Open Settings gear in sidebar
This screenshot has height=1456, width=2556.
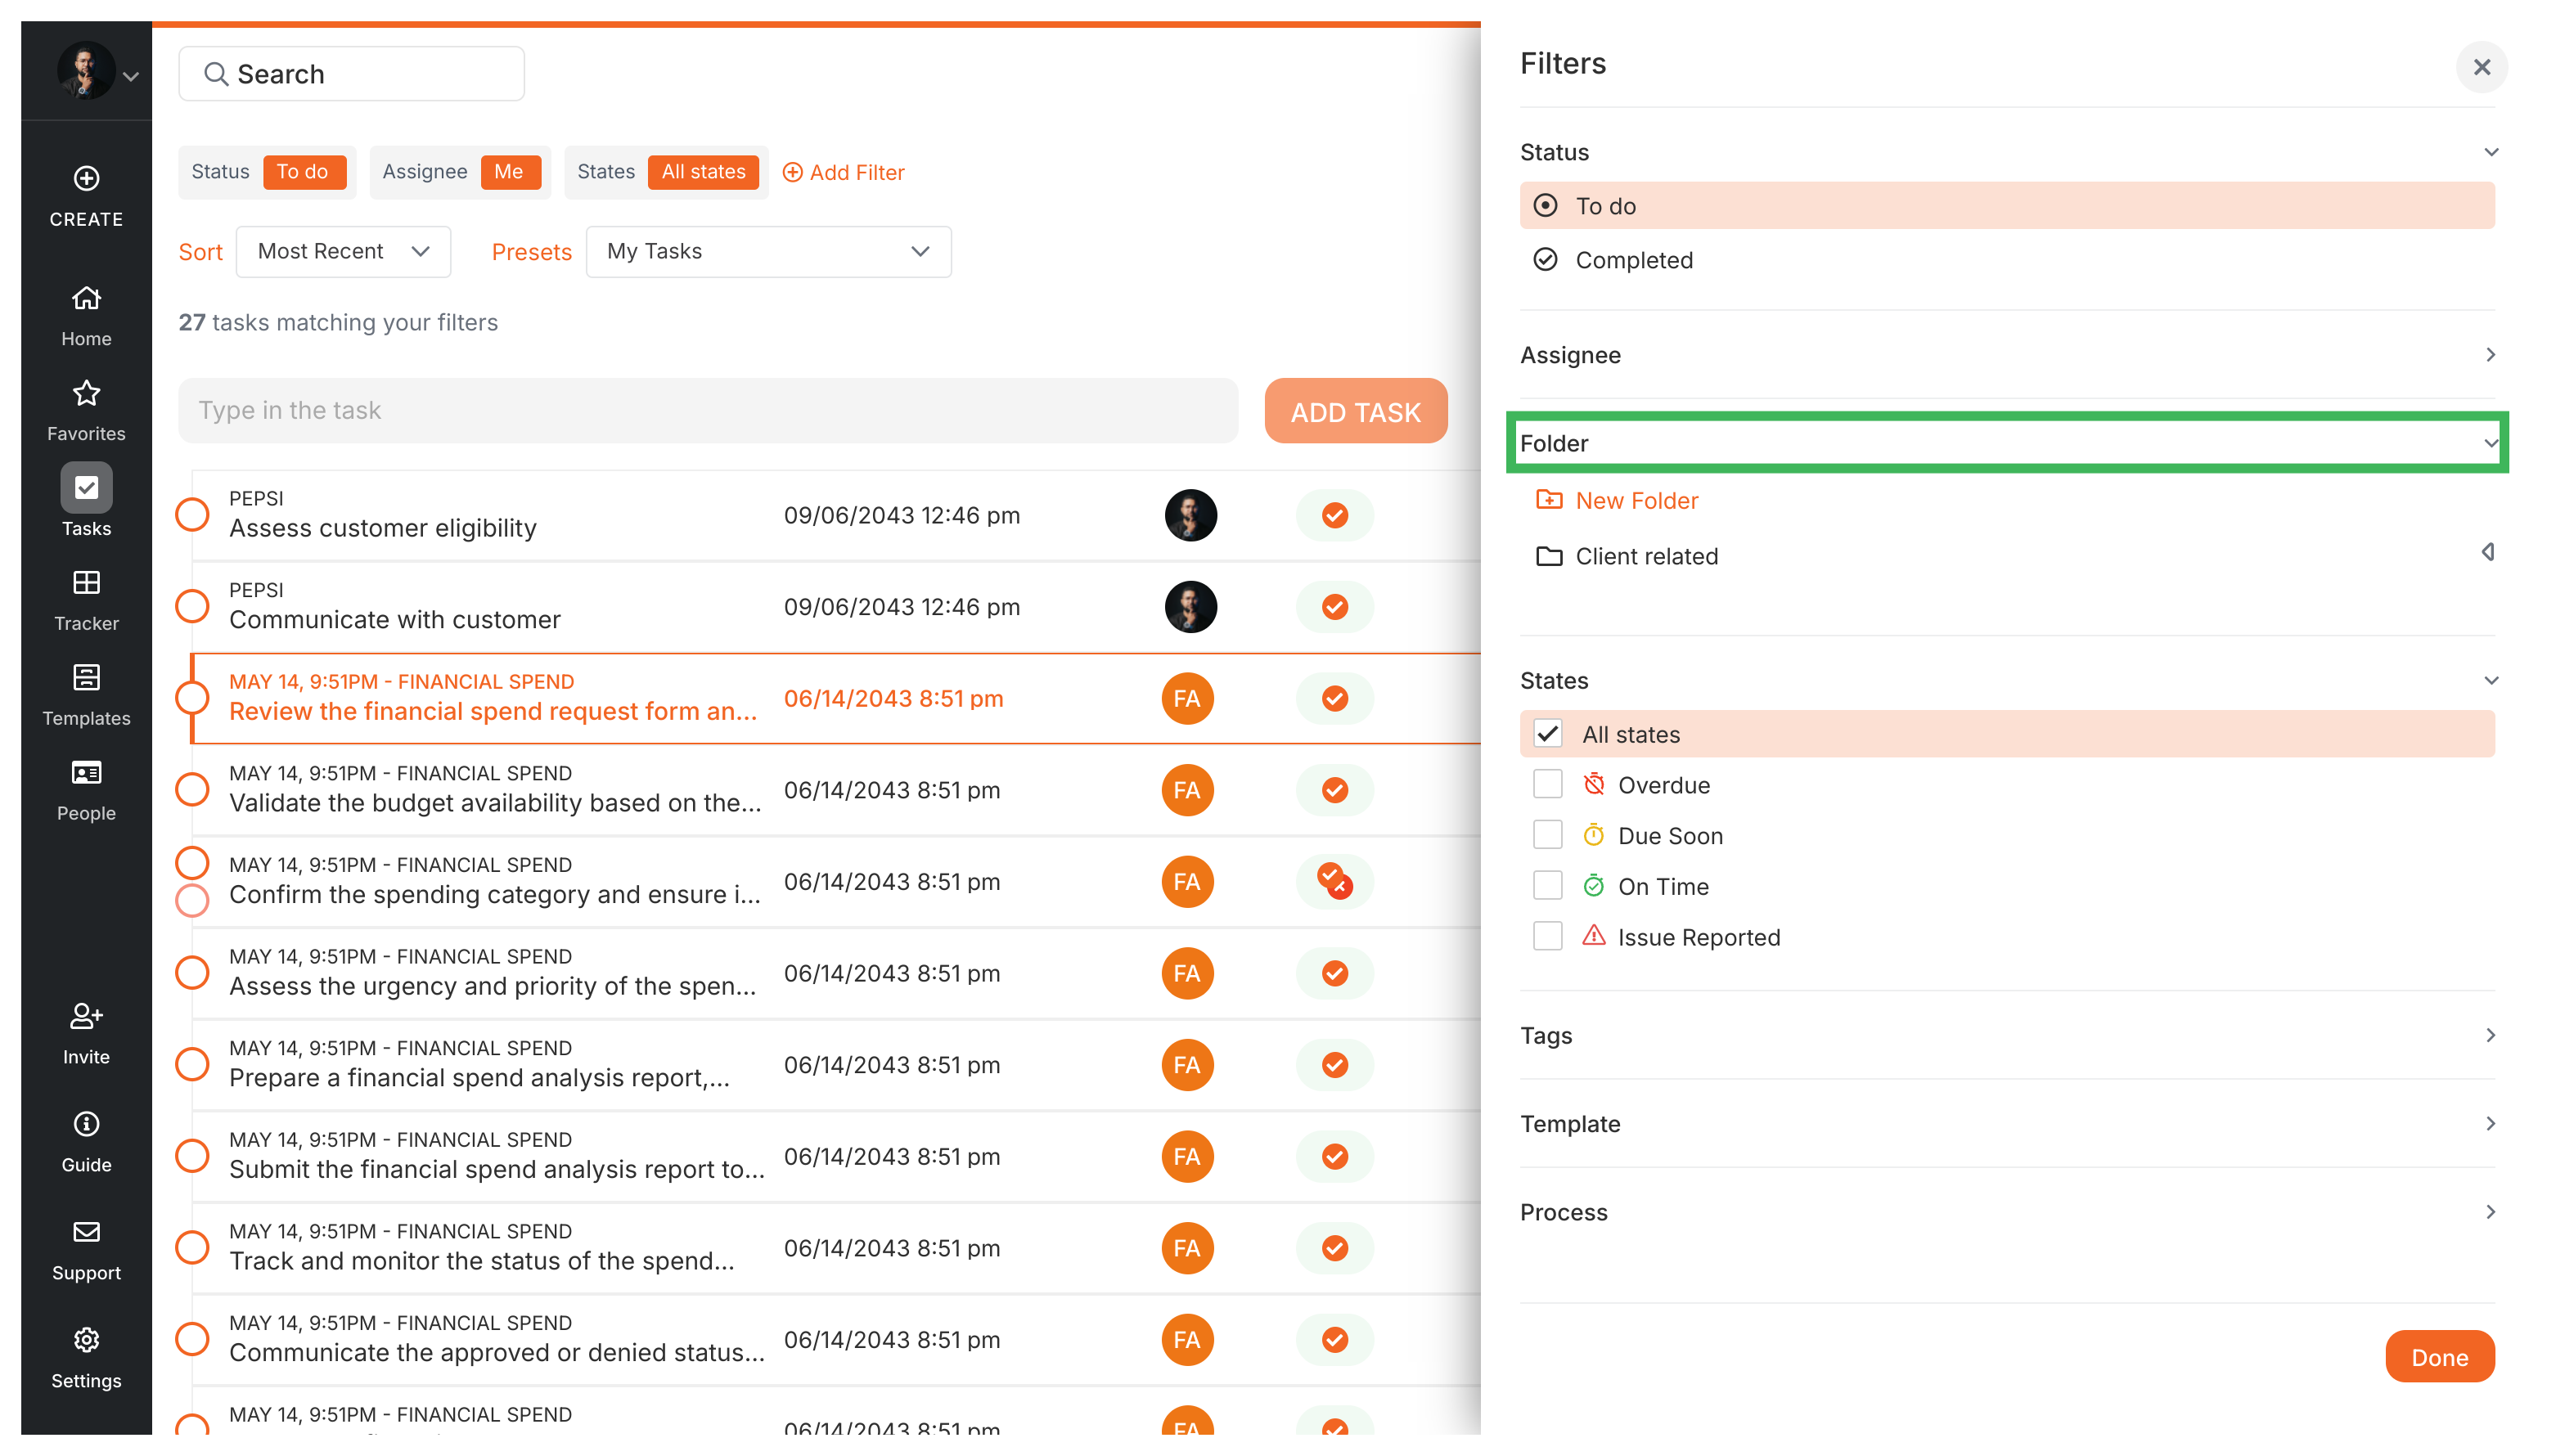(86, 1340)
